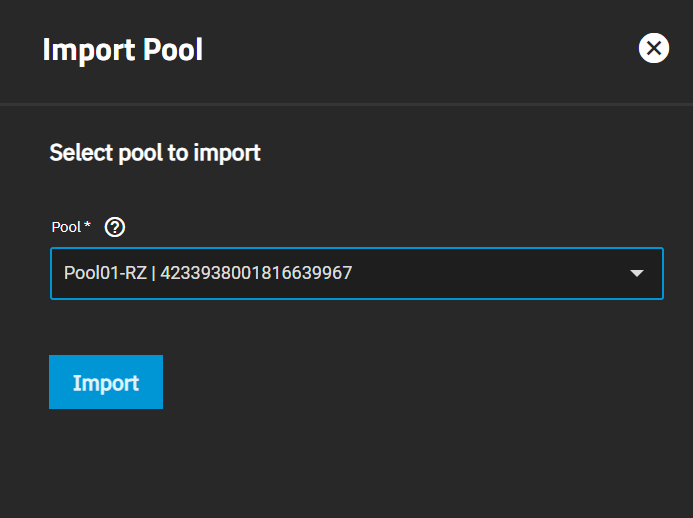
Task: Click the Select pool to import heading
Action: pyautogui.click(x=155, y=153)
